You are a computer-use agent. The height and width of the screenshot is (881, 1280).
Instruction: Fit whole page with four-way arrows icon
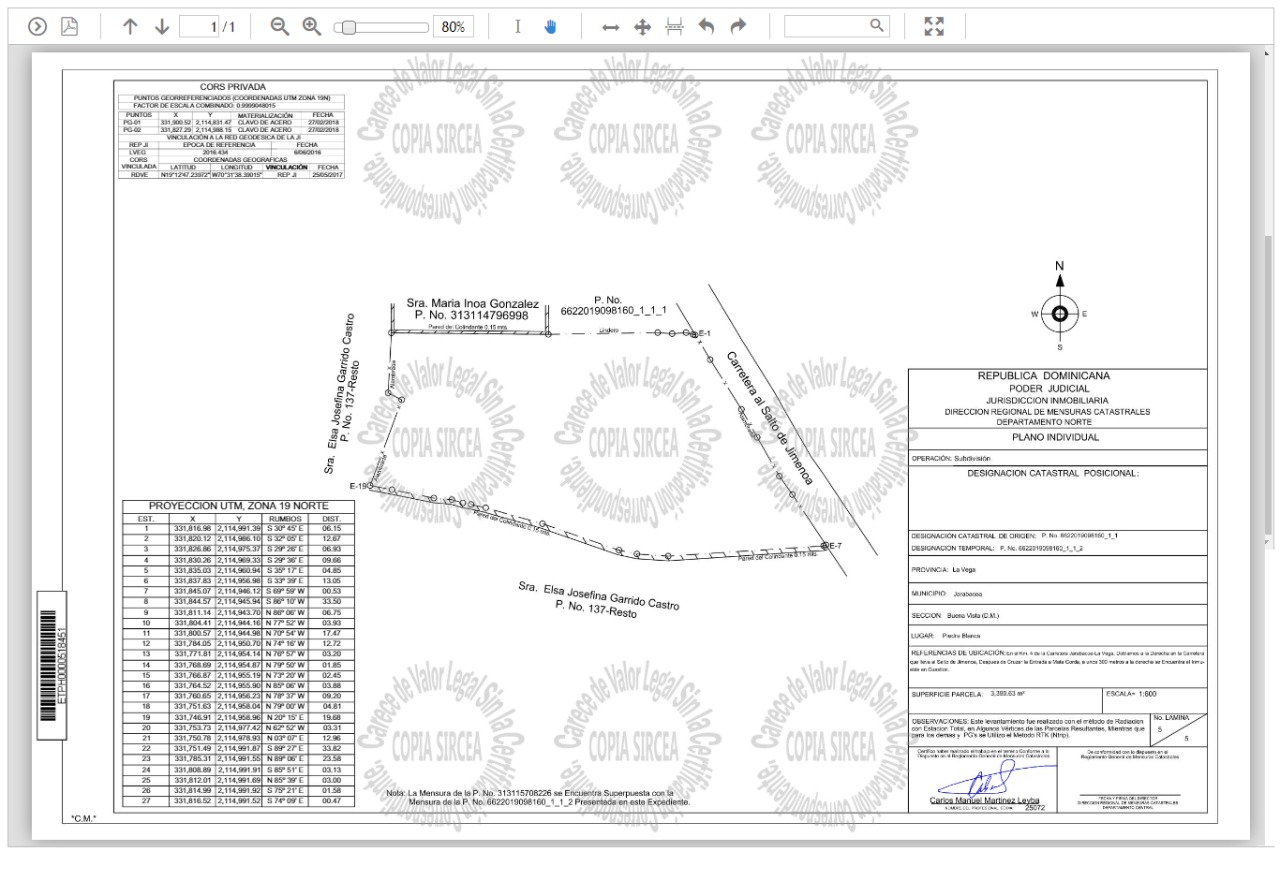pyautogui.click(x=642, y=27)
